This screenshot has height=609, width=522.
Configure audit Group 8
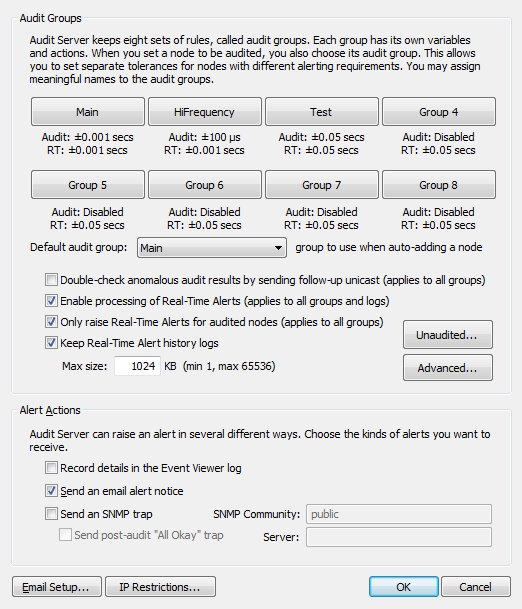point(439,185)
